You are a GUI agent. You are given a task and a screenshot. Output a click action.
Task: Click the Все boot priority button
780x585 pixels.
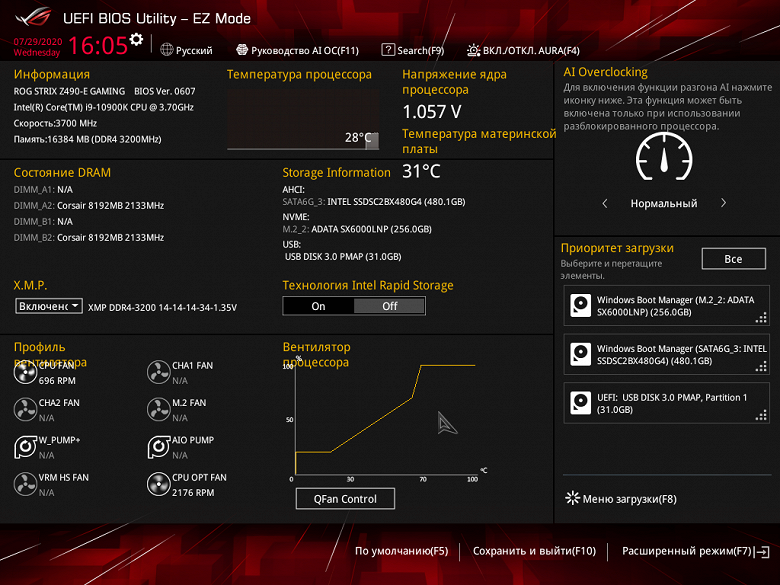pyautogui.click(x=733, y=259)
